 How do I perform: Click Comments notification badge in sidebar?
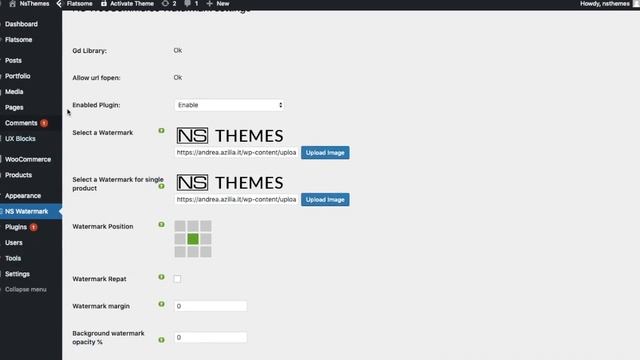[x=44, y=123]
